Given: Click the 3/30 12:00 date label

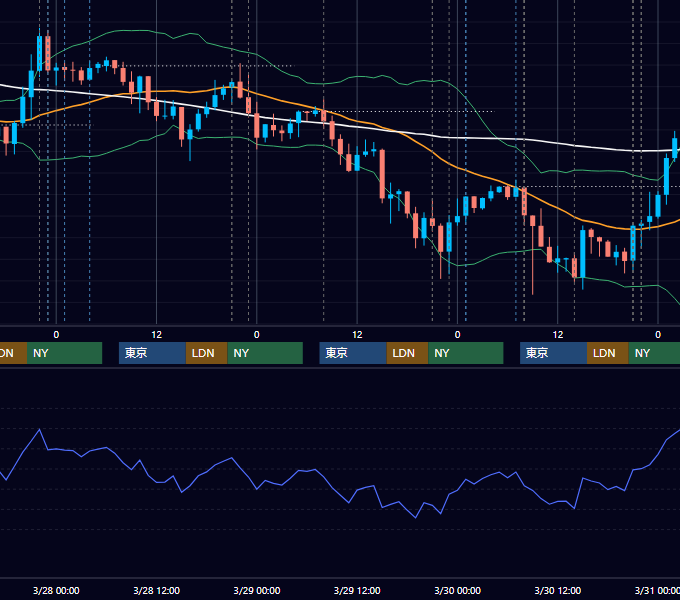Looking at the screenshot, I should 558,590.
